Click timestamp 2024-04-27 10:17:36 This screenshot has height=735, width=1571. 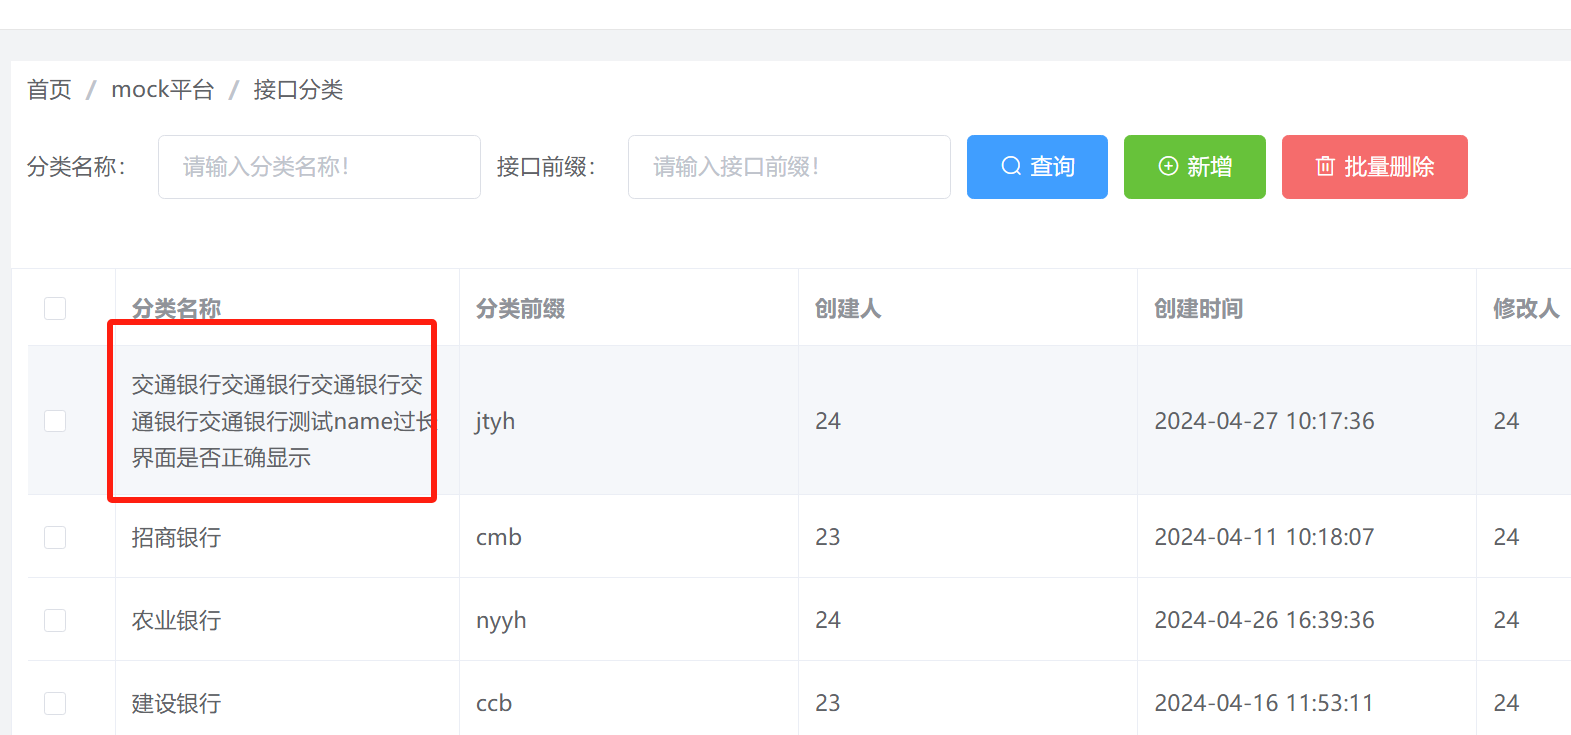[x=1264, y=421]
